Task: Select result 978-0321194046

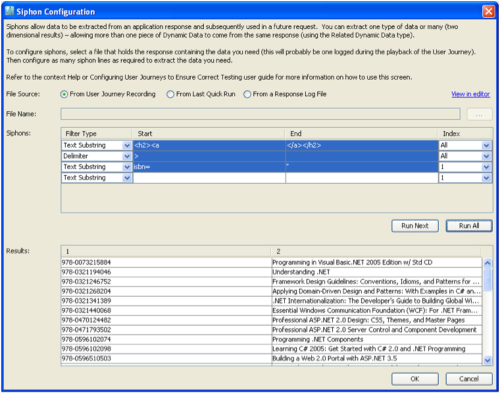Action: coord(166,272)
